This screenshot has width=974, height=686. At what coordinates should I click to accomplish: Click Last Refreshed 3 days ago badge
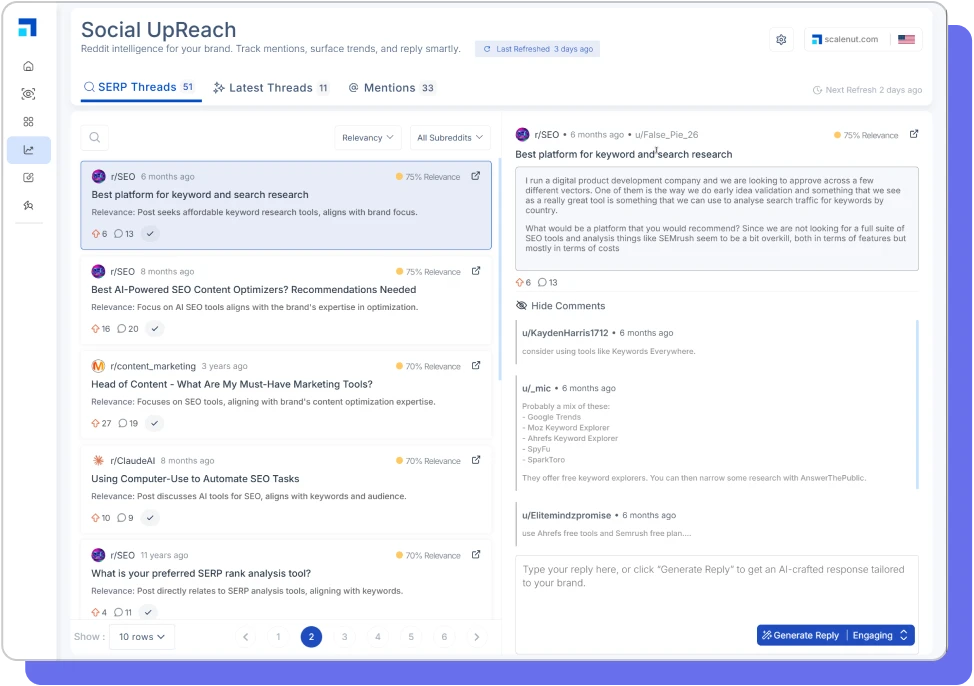(537, 49)
